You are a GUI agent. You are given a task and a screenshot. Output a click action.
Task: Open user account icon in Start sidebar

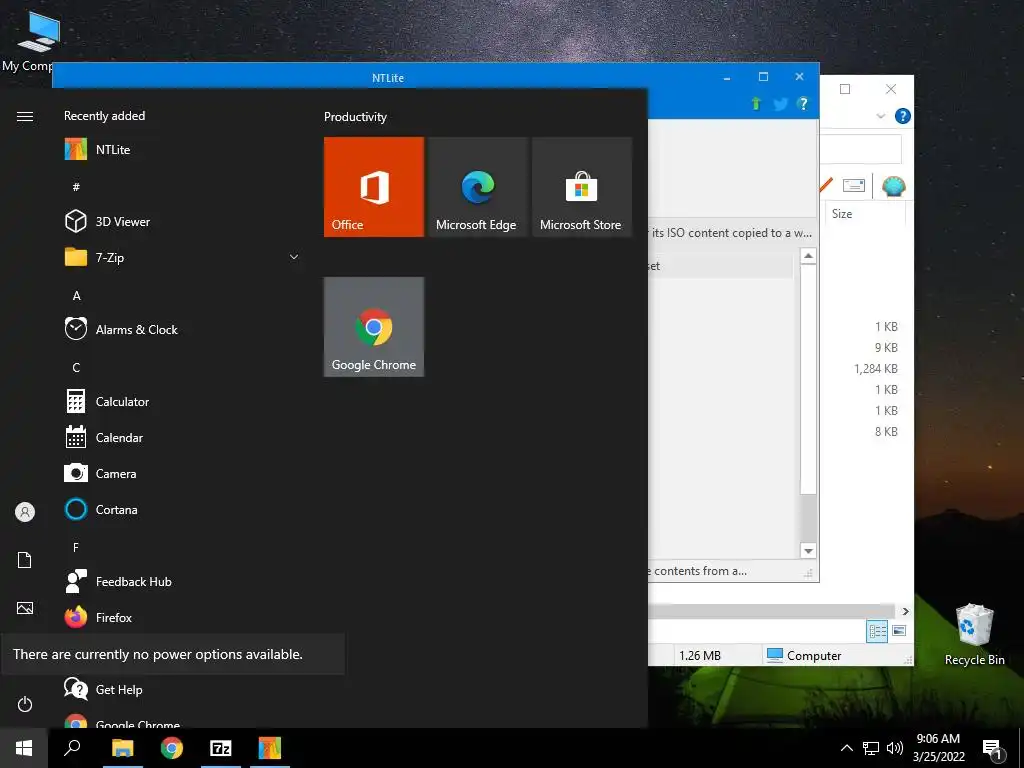(25, 512)
